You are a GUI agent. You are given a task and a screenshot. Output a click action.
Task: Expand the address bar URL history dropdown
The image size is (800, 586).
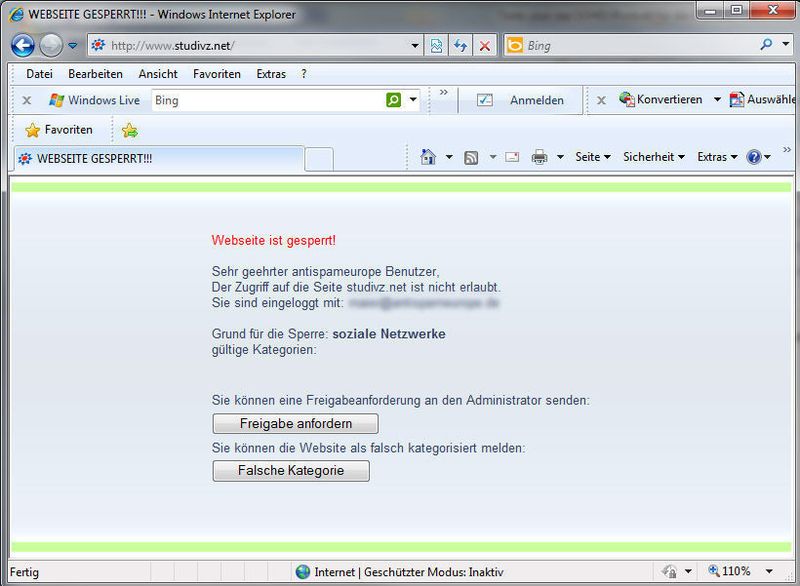click(415, 46)
